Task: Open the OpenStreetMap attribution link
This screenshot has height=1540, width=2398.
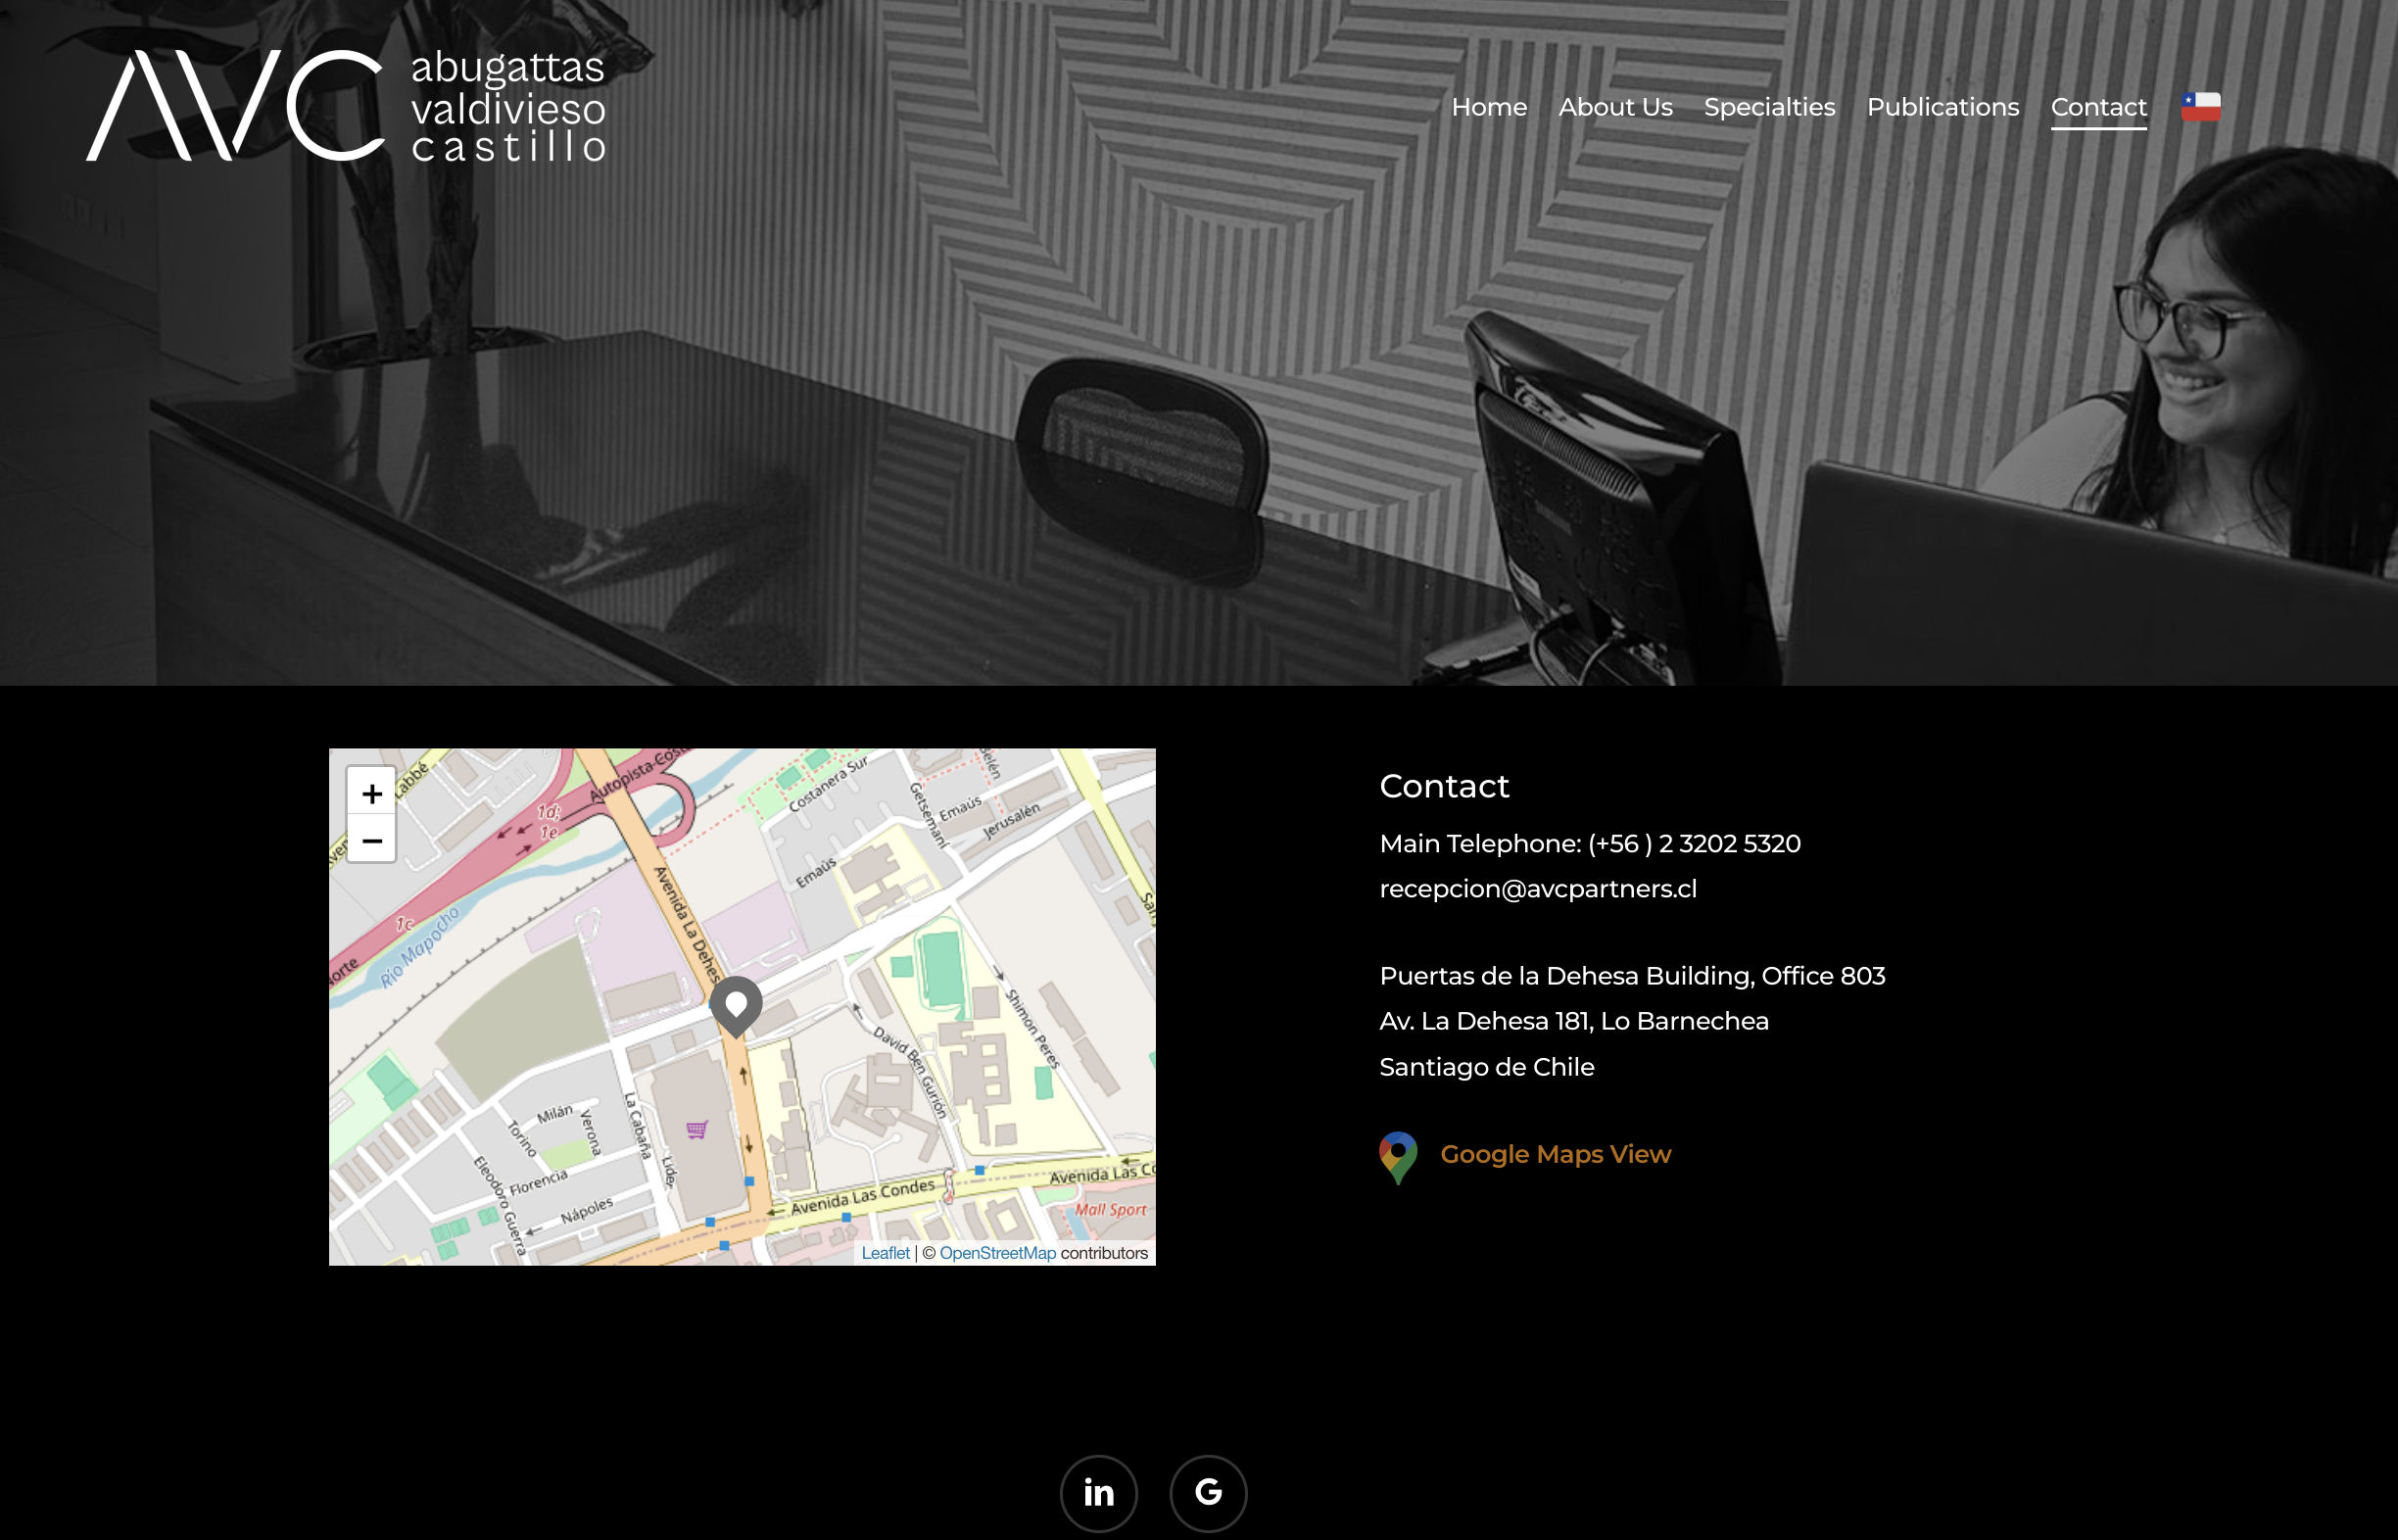Action: (x=997, y=1253)
